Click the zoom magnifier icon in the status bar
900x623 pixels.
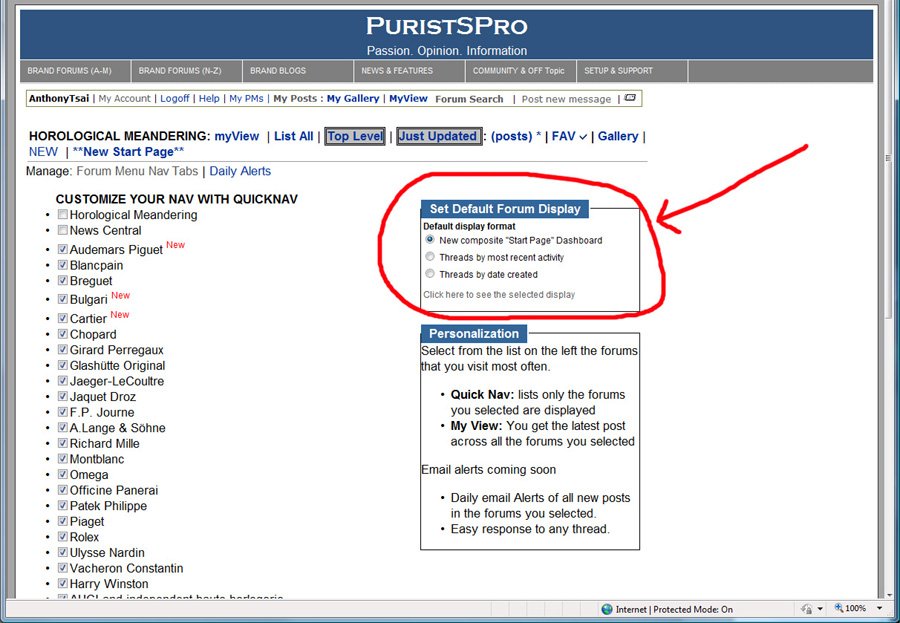(840, 608)
